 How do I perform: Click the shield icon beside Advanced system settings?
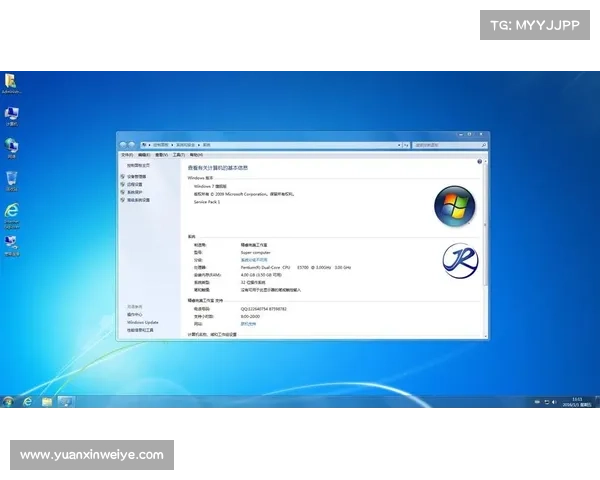(122, 200)
